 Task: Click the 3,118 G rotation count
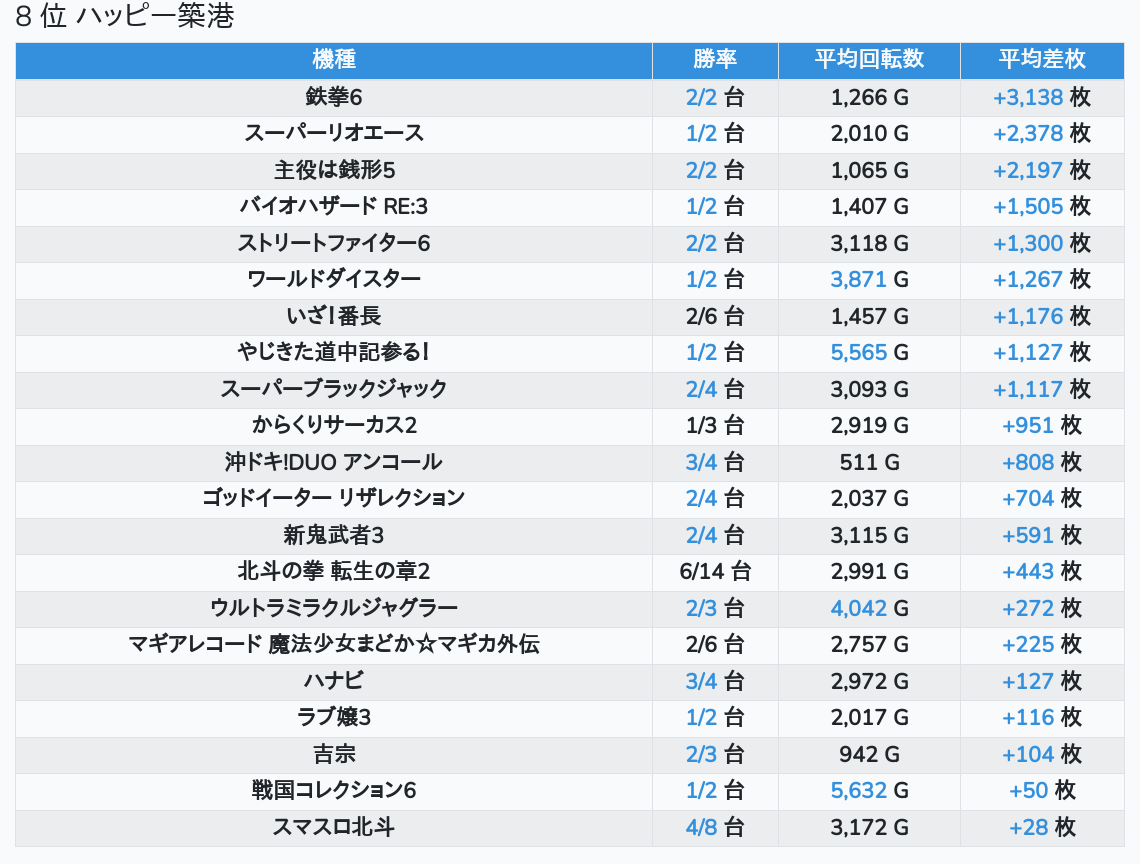(869, 243)
